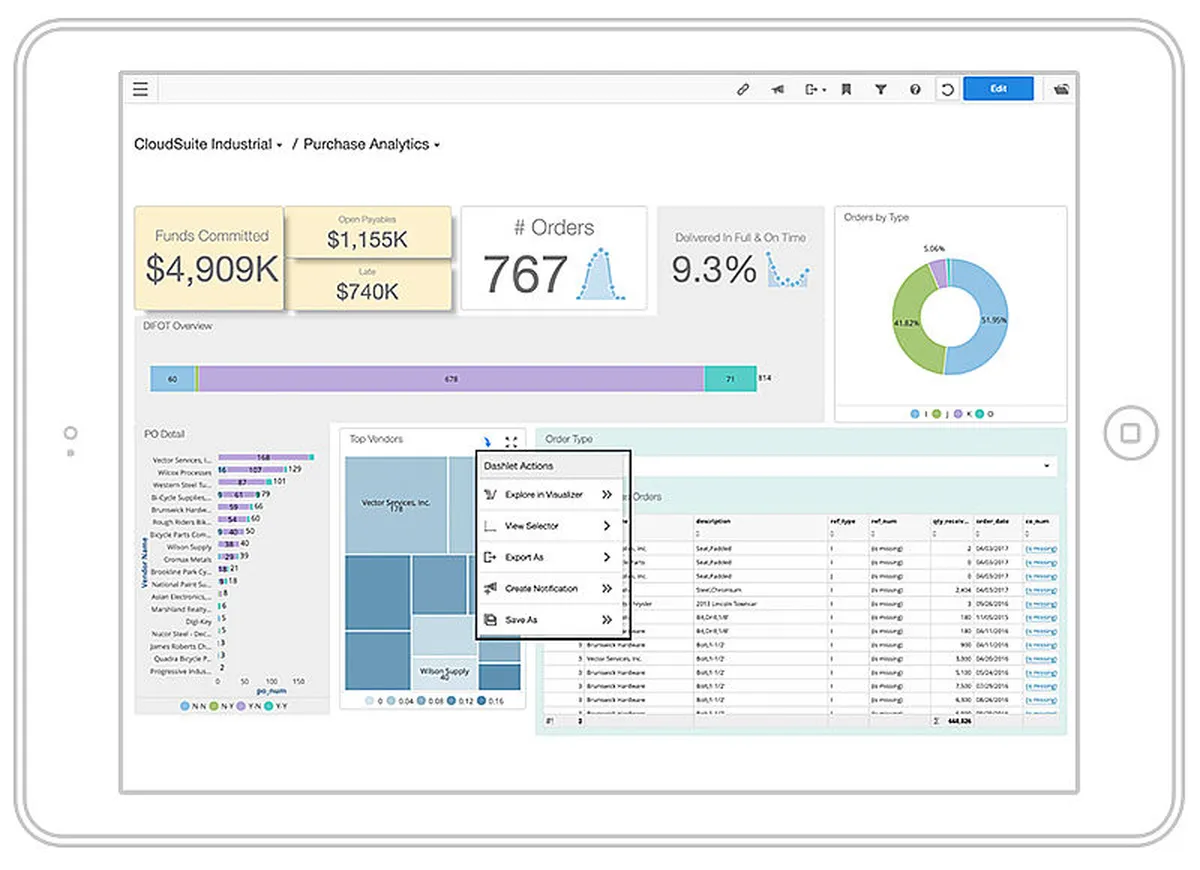The width and height of the screenshot is (1200, 870).
Task: Click the link icon in the toolbar
Action: [743, 89]
